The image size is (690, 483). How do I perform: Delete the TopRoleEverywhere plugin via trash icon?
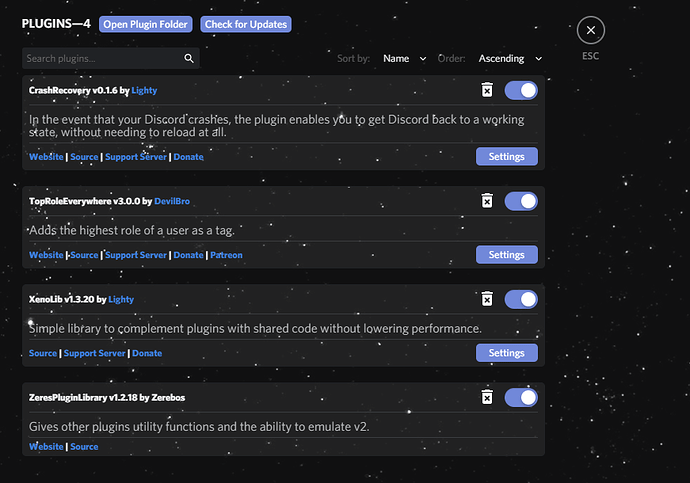tap(487, 201)
